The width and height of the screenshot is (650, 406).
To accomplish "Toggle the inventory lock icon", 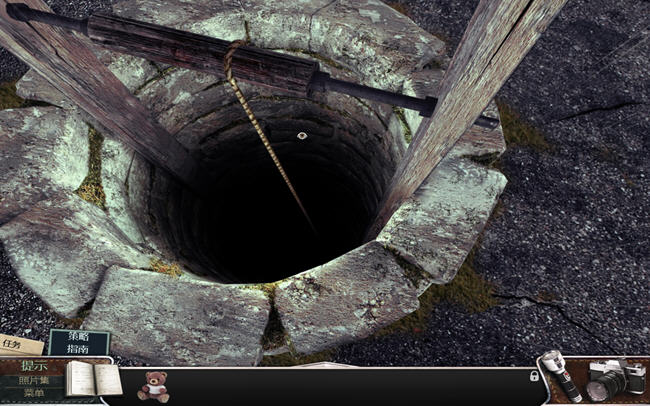I will [x=534, y=376].
